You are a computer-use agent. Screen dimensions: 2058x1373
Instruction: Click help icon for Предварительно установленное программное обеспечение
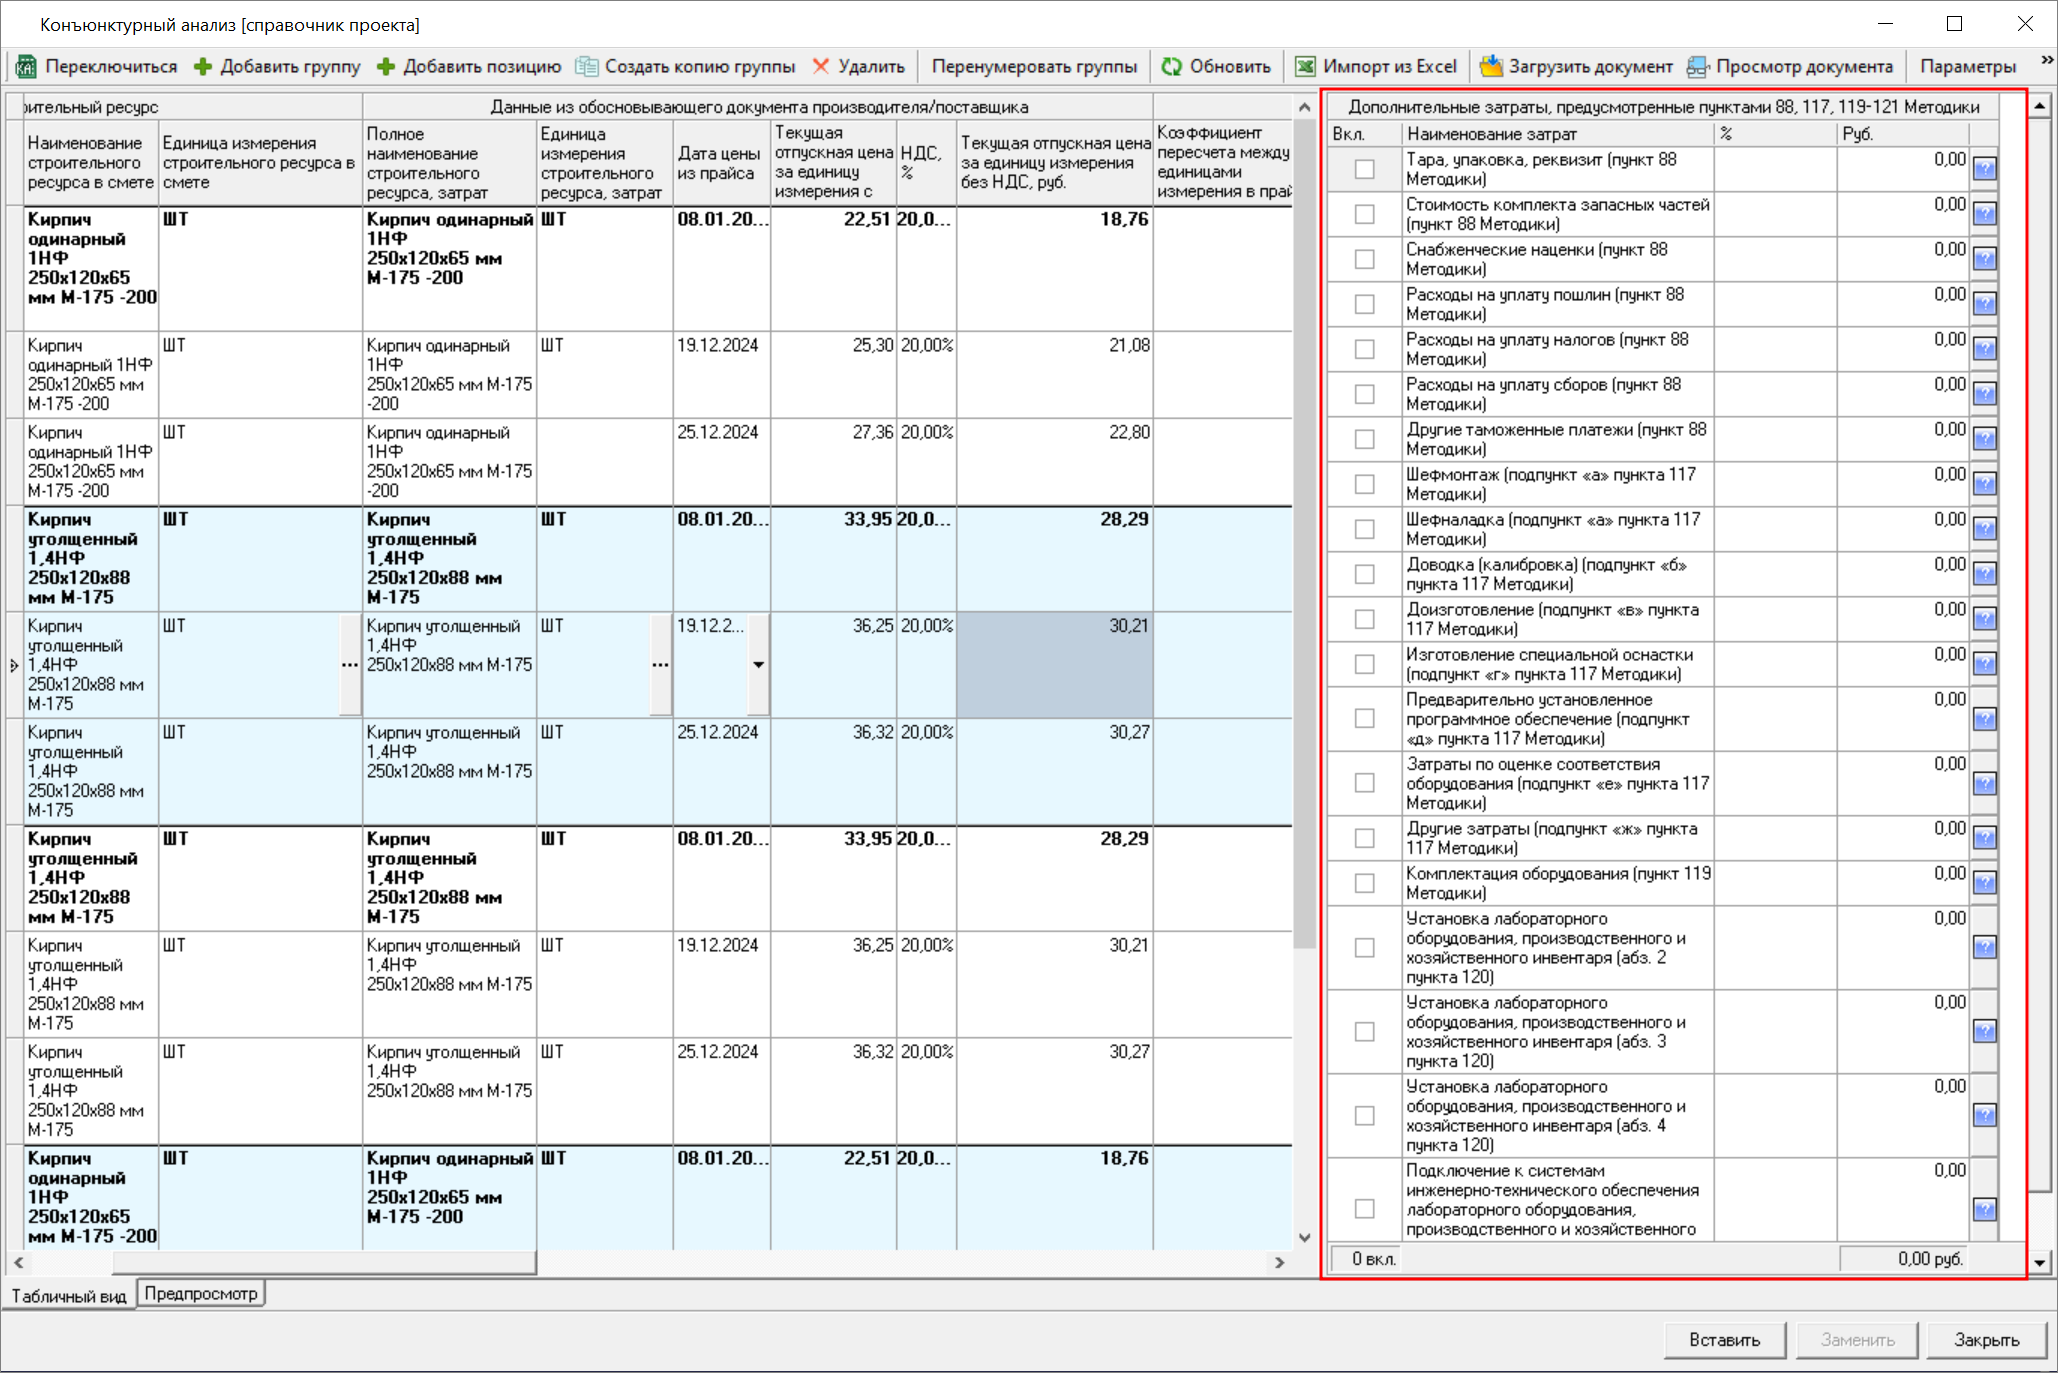[x=1985, y=719]
